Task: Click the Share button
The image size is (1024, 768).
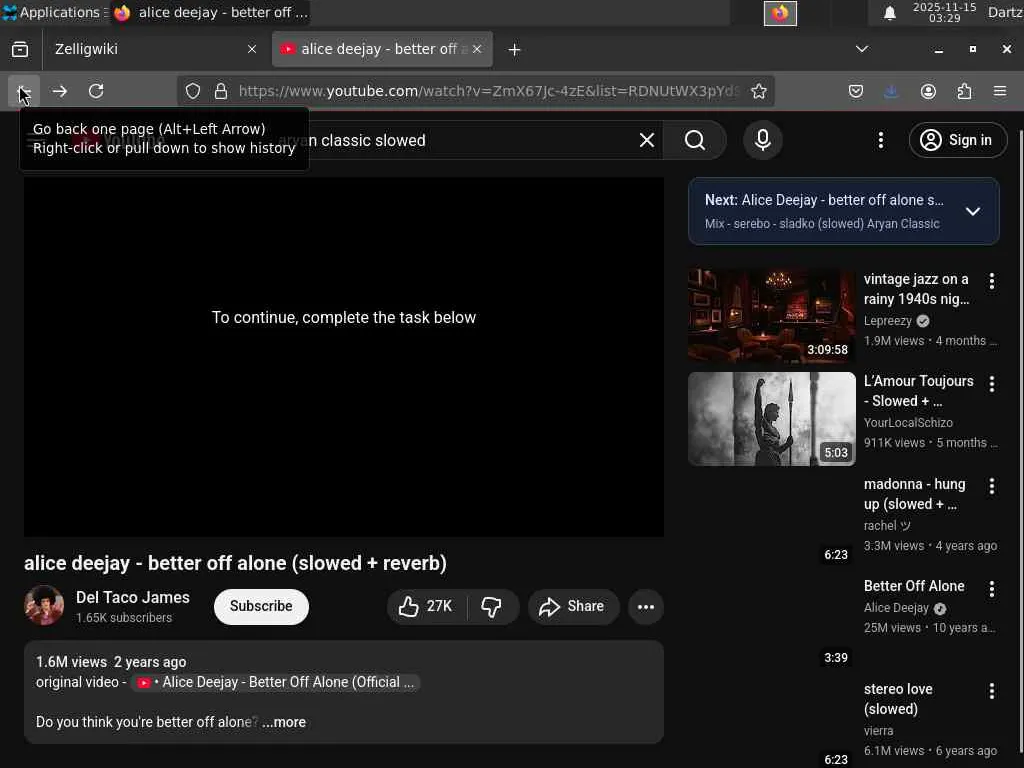Action: [572, 607]
